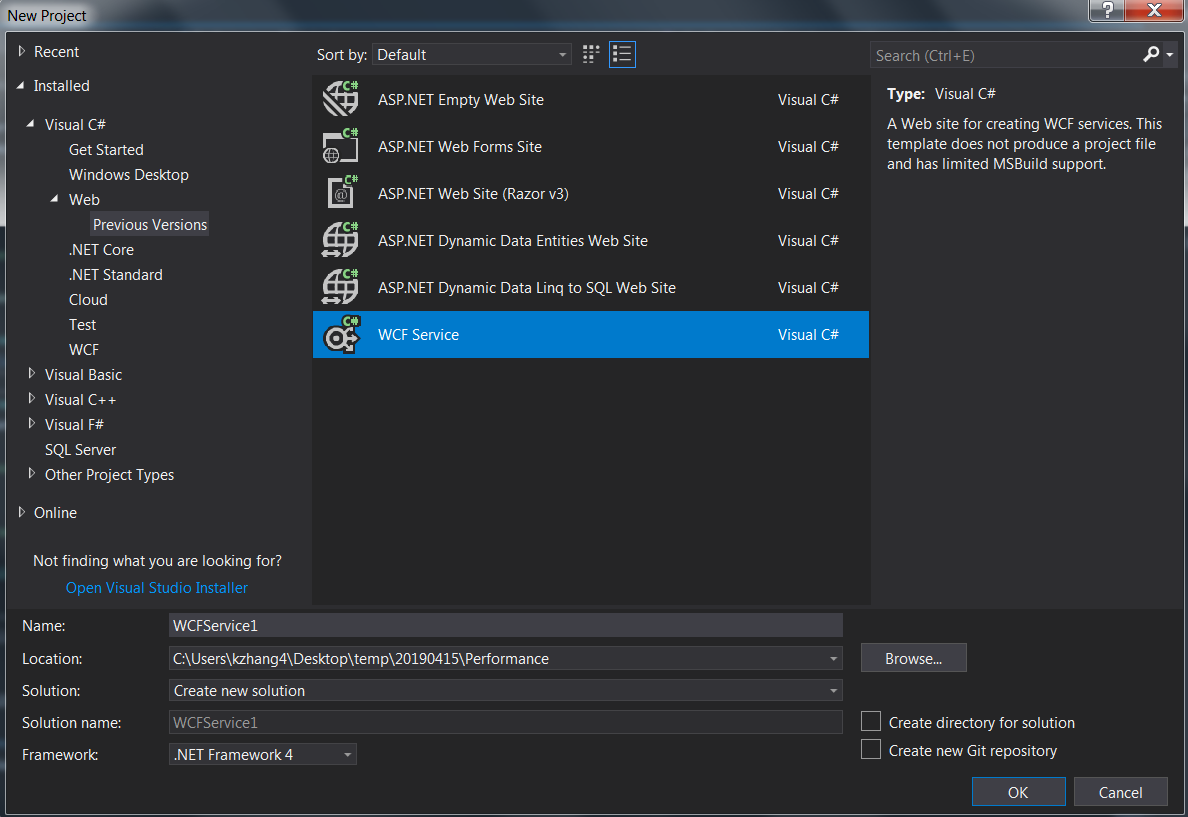Collapse the Web tree node

[55, 199]
